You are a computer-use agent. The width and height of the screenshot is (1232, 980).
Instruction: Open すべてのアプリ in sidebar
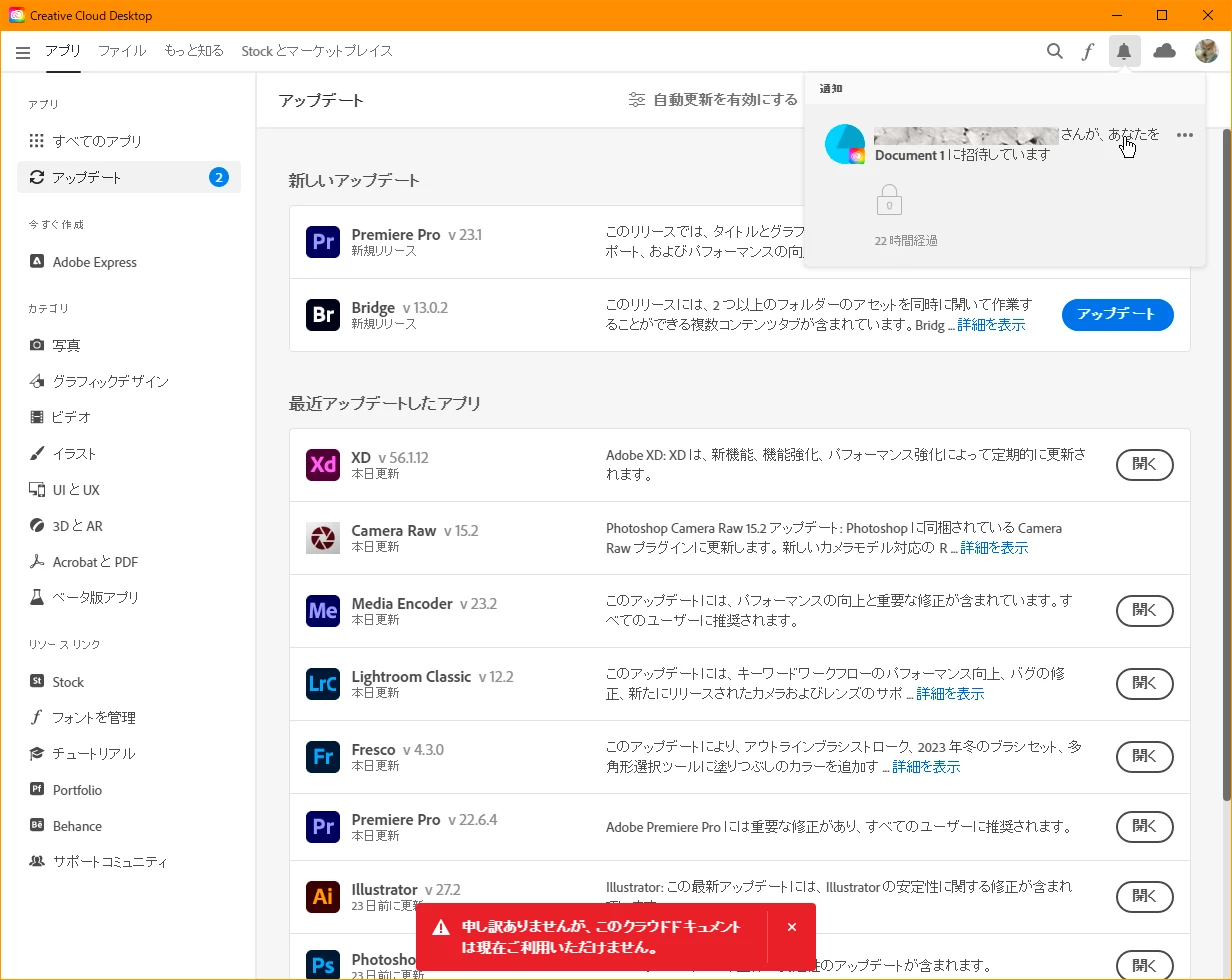tap(129, 141)
